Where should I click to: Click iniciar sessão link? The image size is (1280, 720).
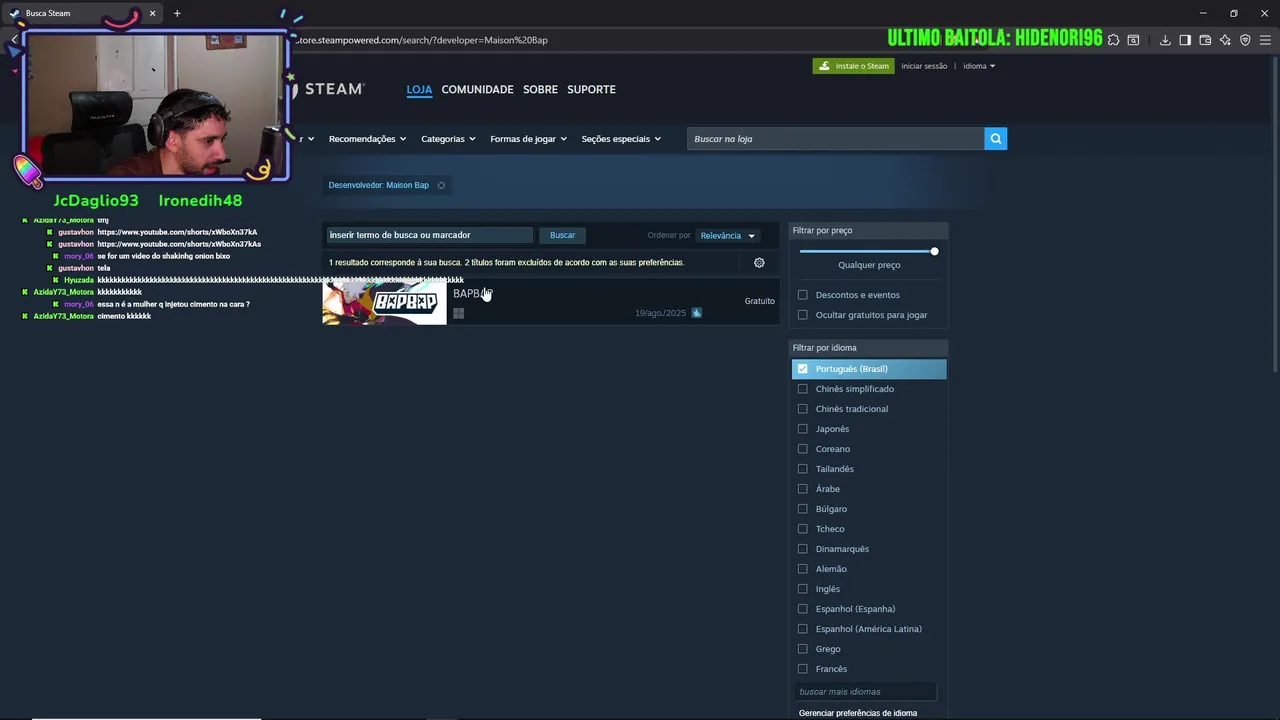click(924, 66)
